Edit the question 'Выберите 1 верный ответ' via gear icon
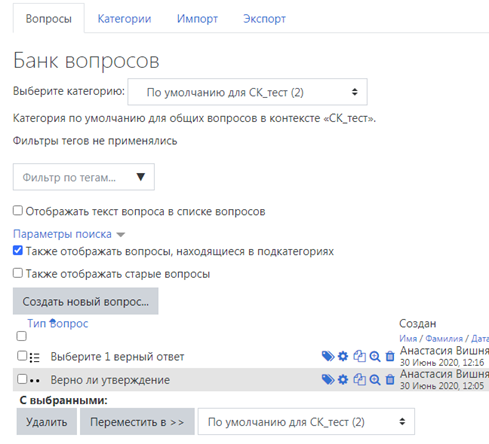The image size is (489, 444). coord(343,356)
